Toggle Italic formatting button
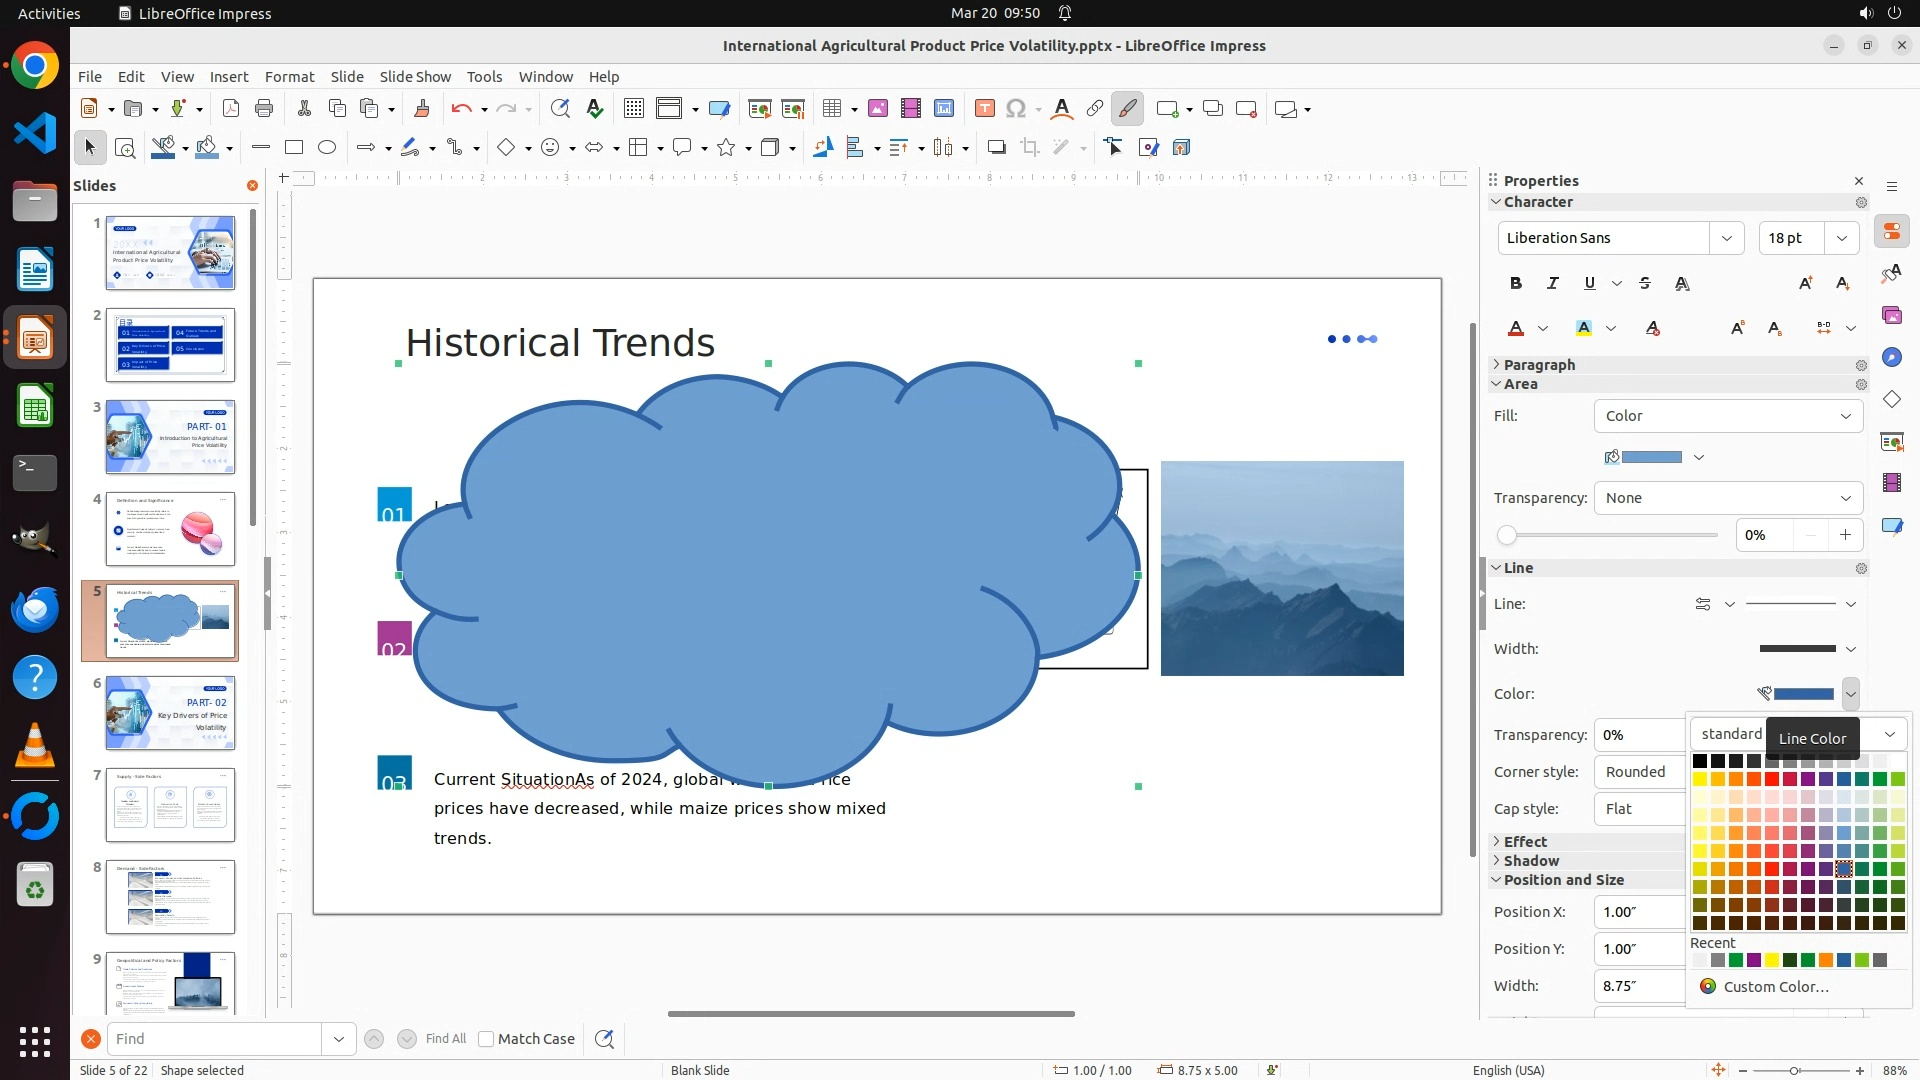 [1552, 283]
